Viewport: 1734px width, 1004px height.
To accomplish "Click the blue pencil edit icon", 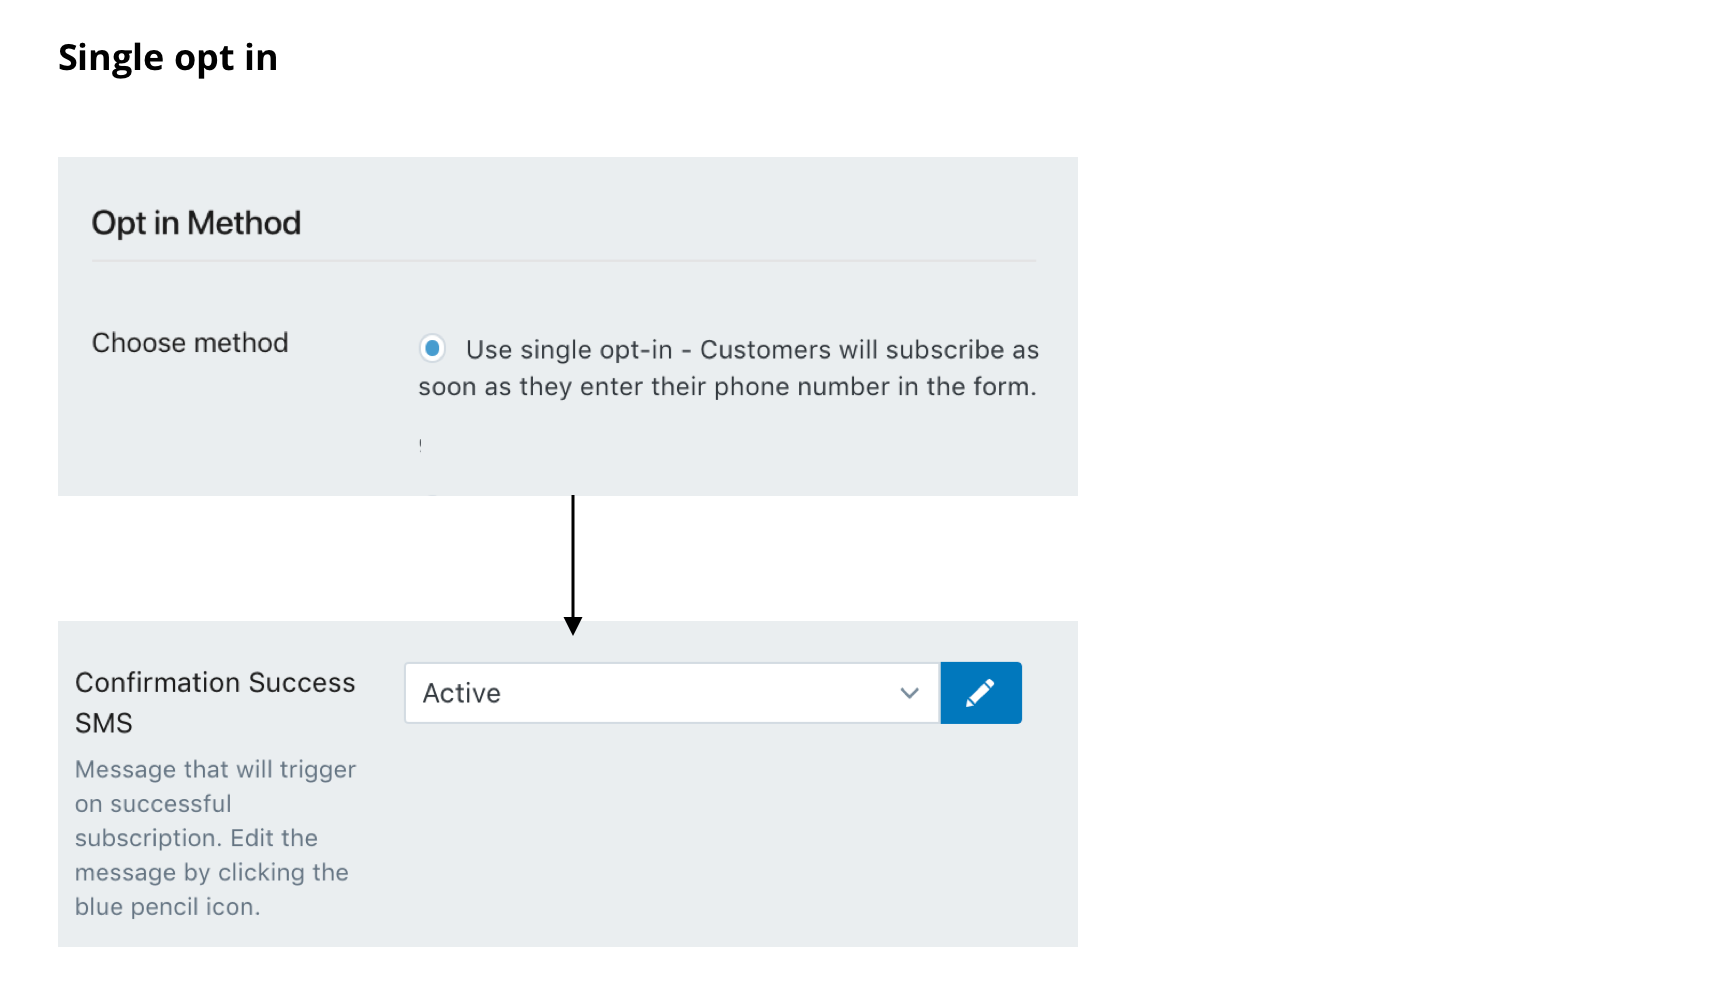I will click(x=980, y=693).
